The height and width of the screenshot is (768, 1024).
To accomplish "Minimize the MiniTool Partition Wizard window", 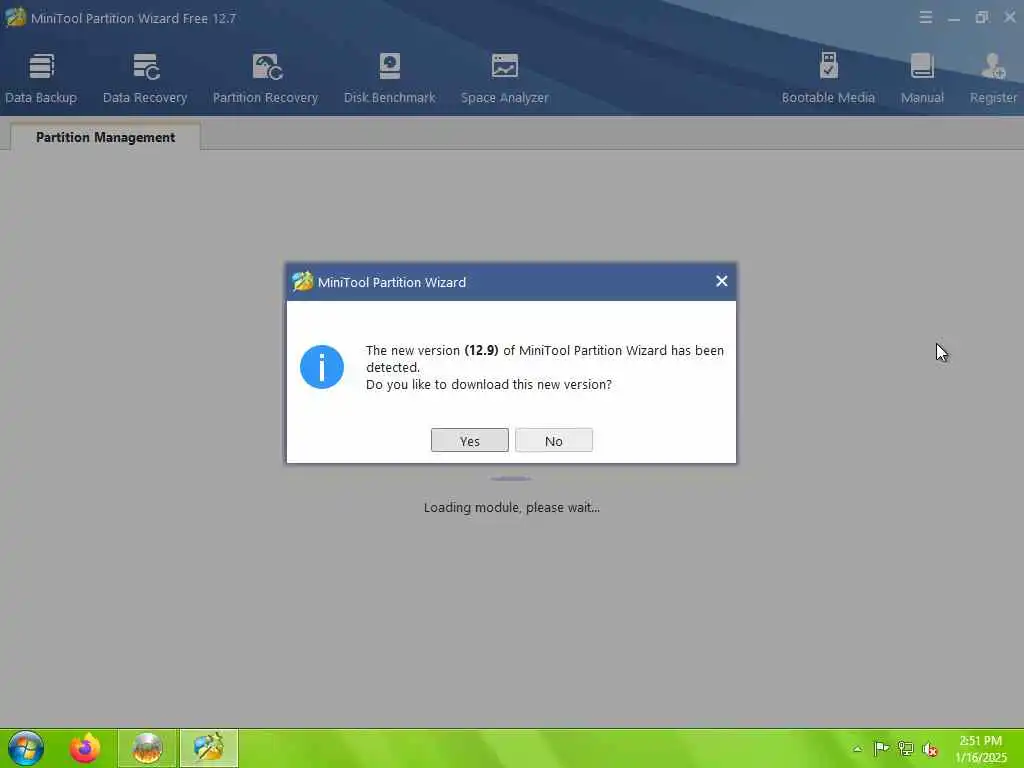I will (x=954, y=18).
